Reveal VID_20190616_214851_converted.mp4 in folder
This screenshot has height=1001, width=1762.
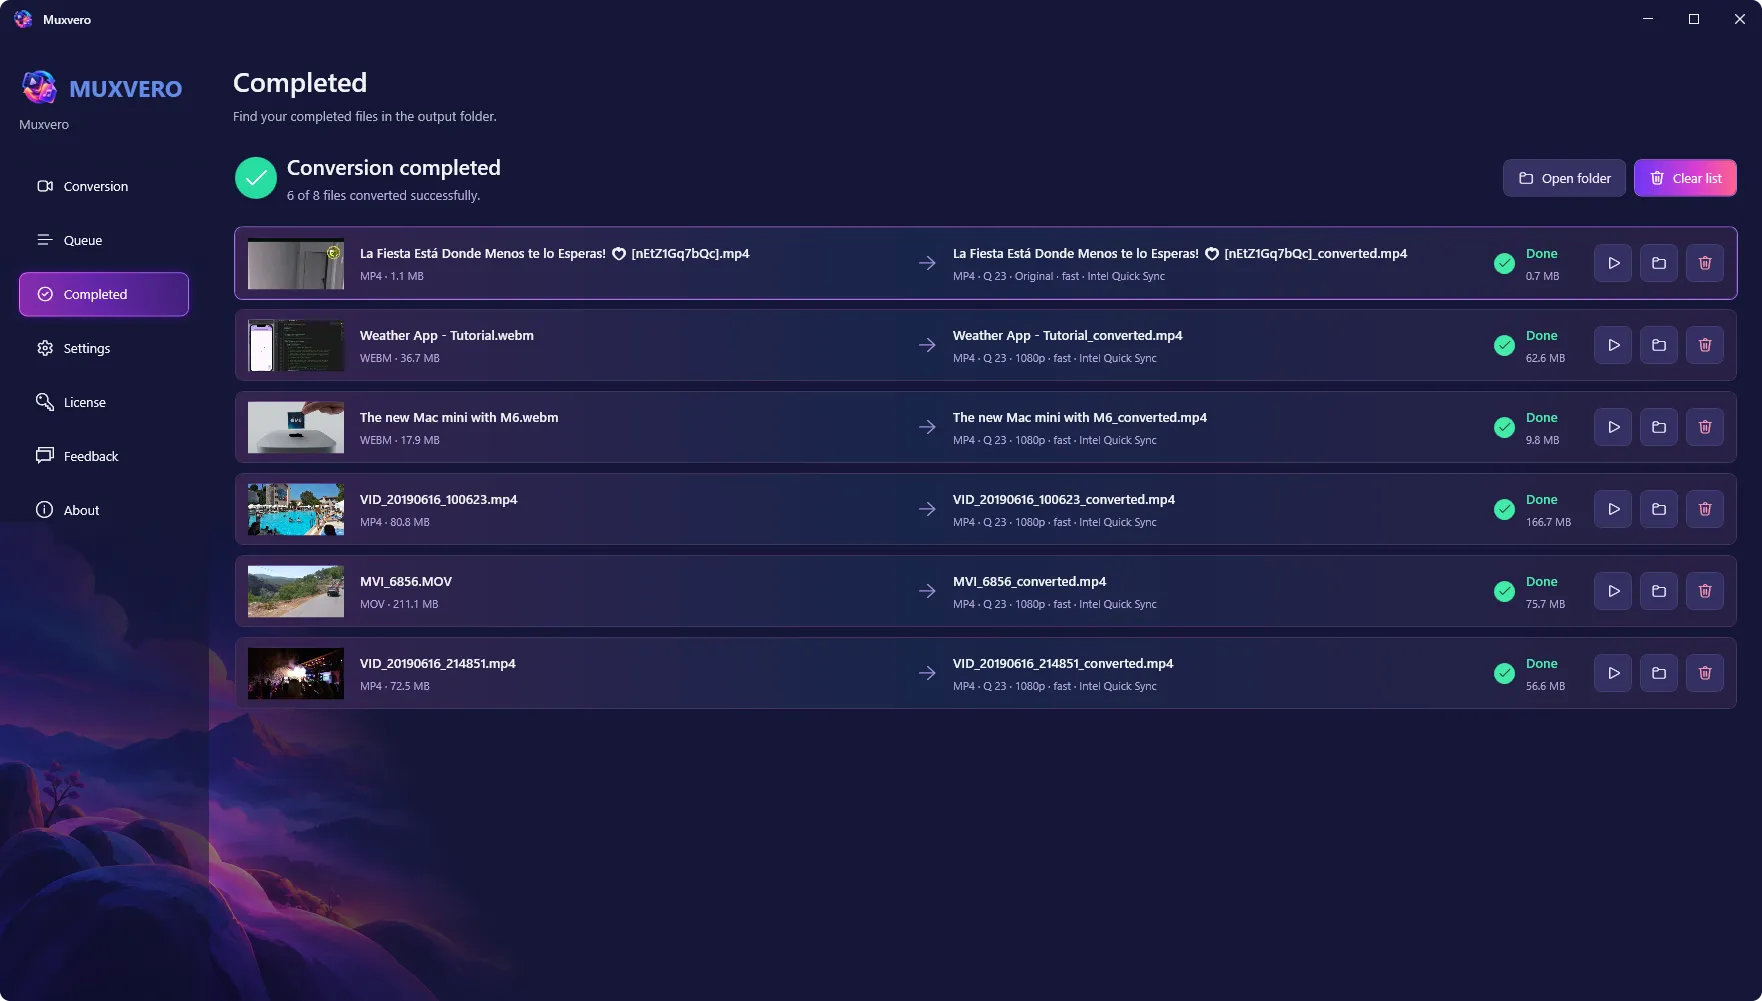(x=1659, y=673)
